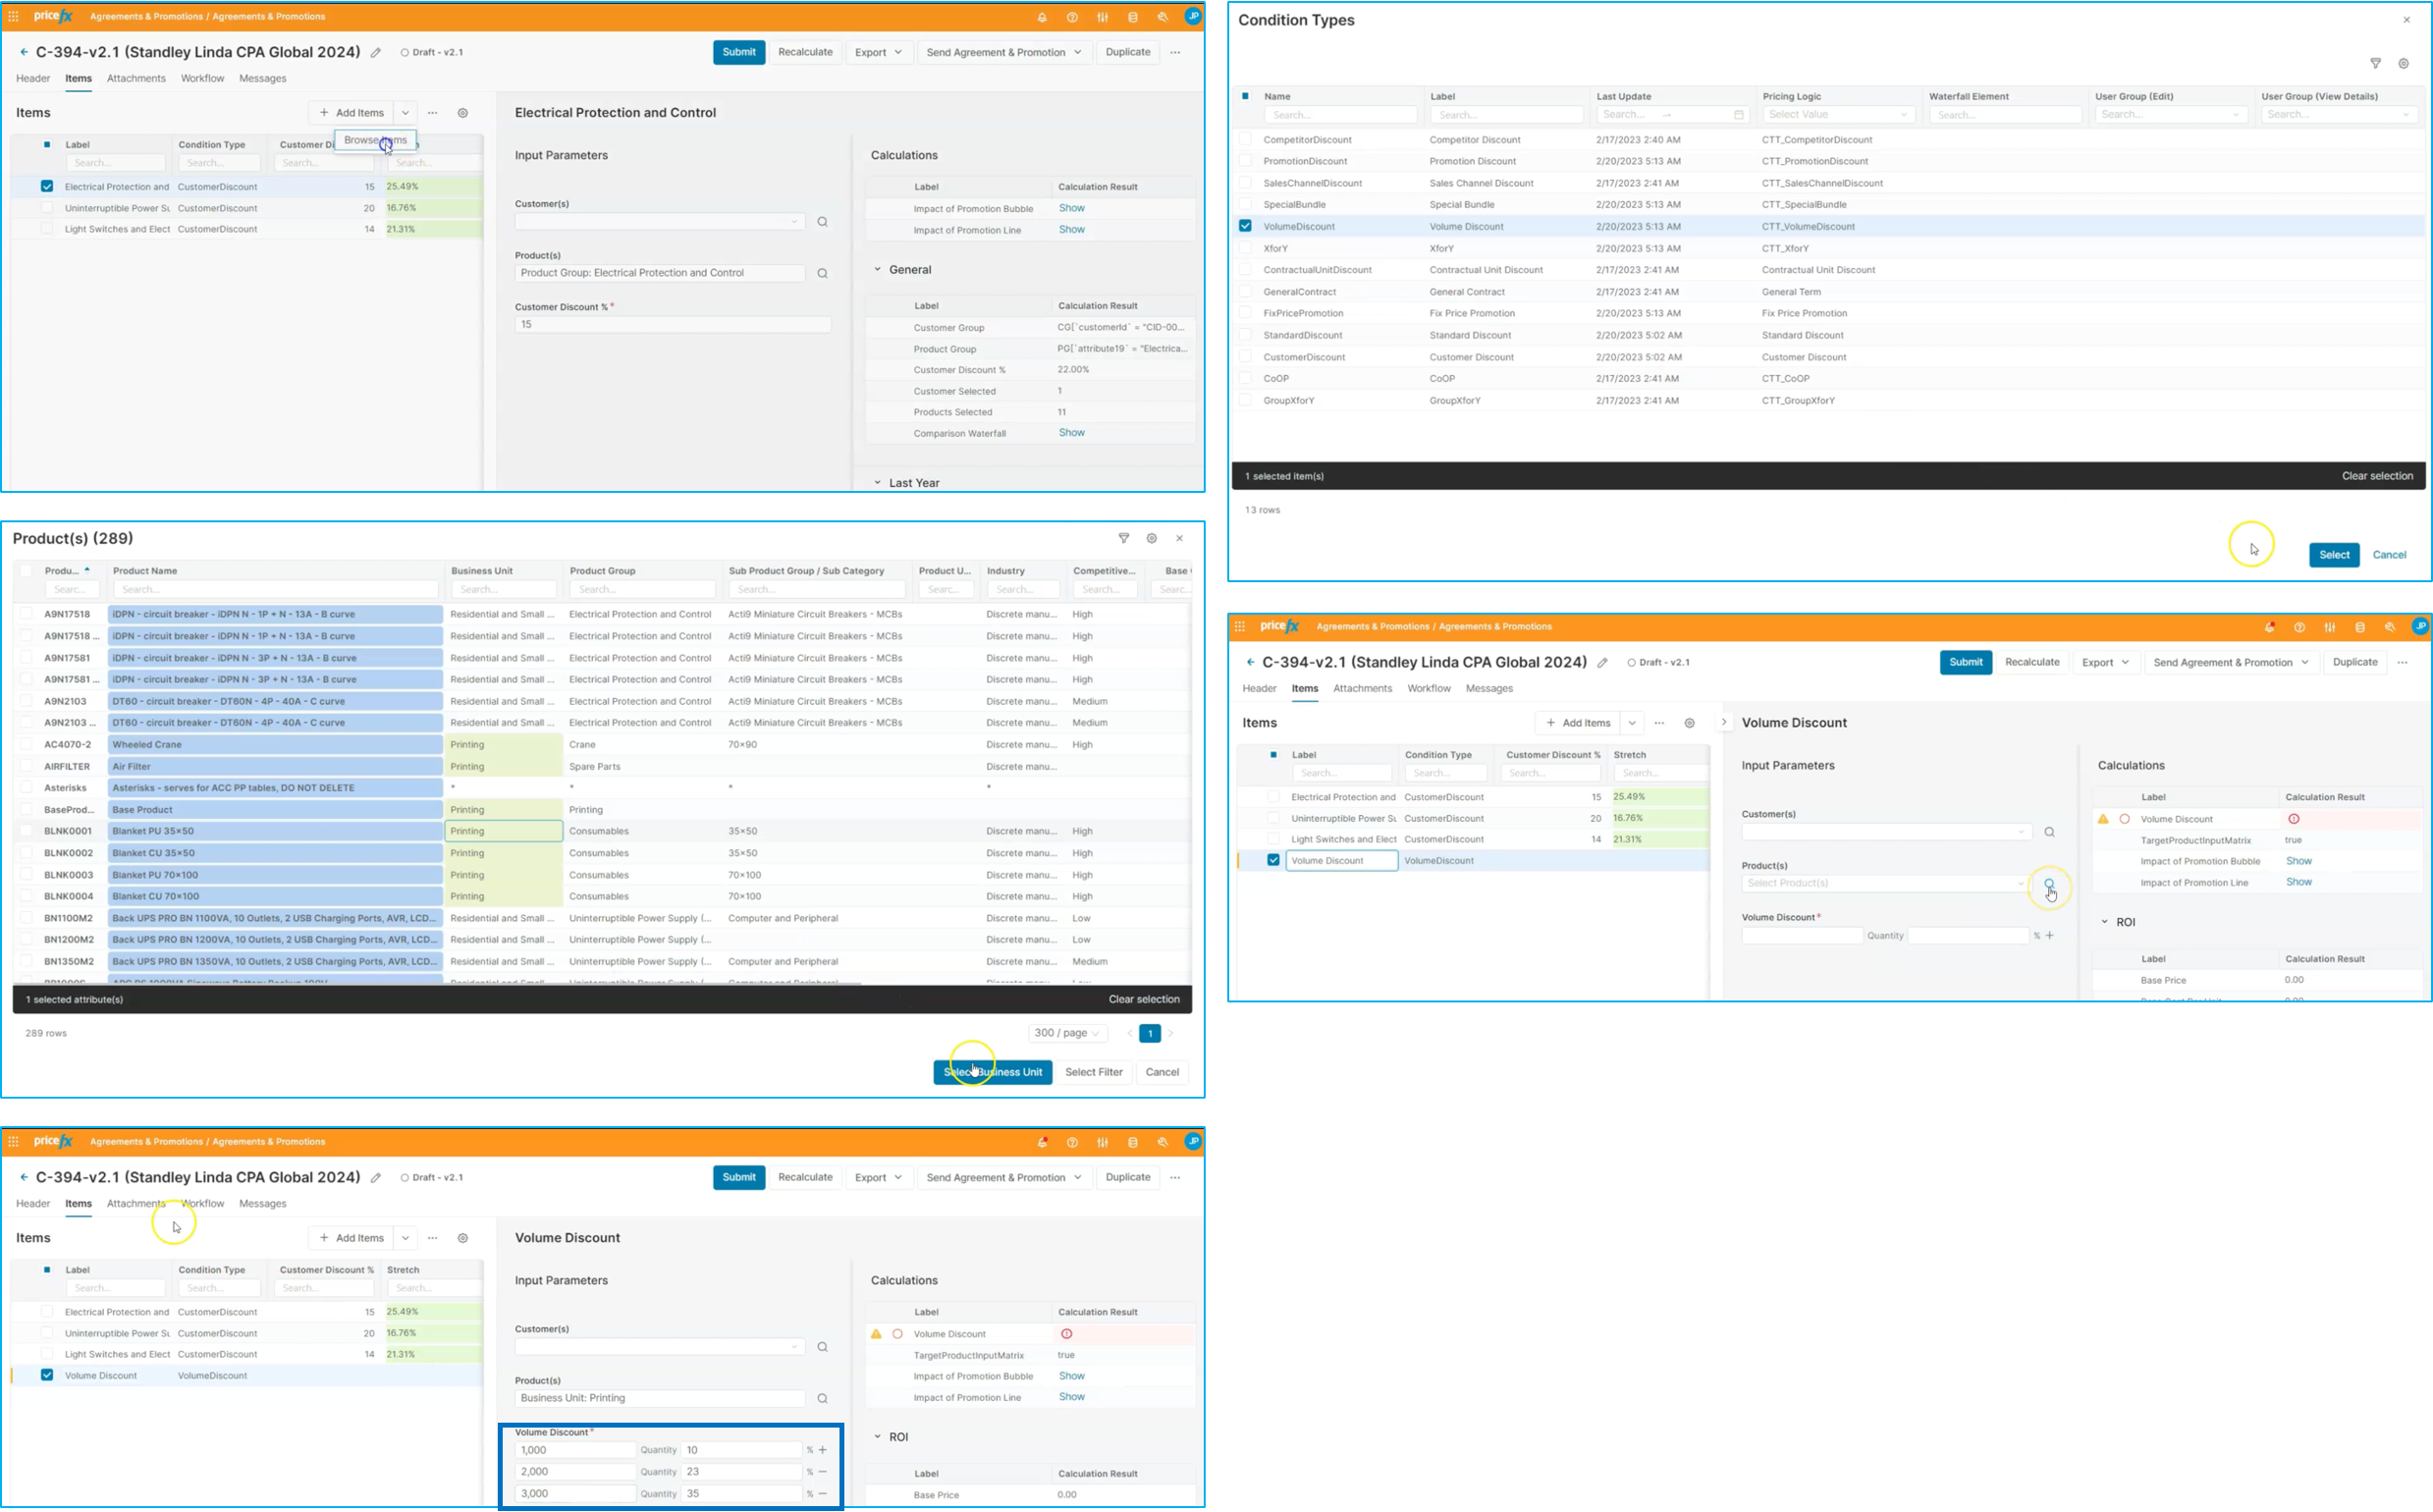Open Pricing Logic Select Value dropdown
The image size is (2433, 1512).
point(1838,116)
